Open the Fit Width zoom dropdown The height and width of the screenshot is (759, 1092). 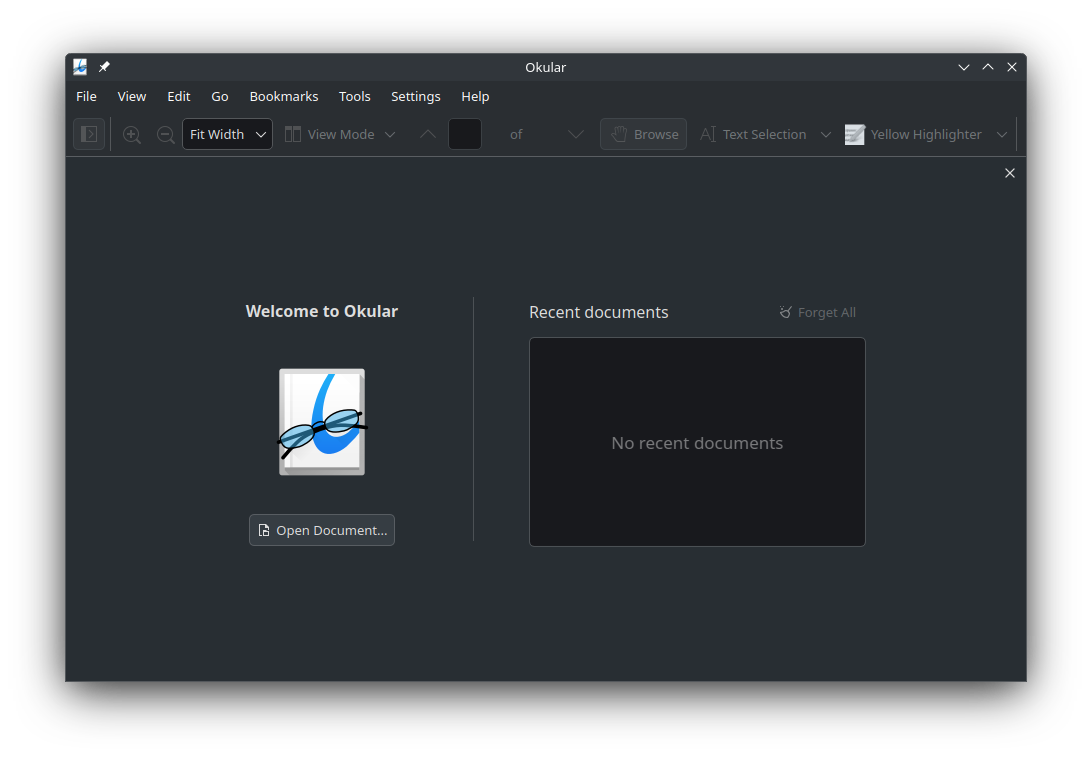click(x=227, y=134)
